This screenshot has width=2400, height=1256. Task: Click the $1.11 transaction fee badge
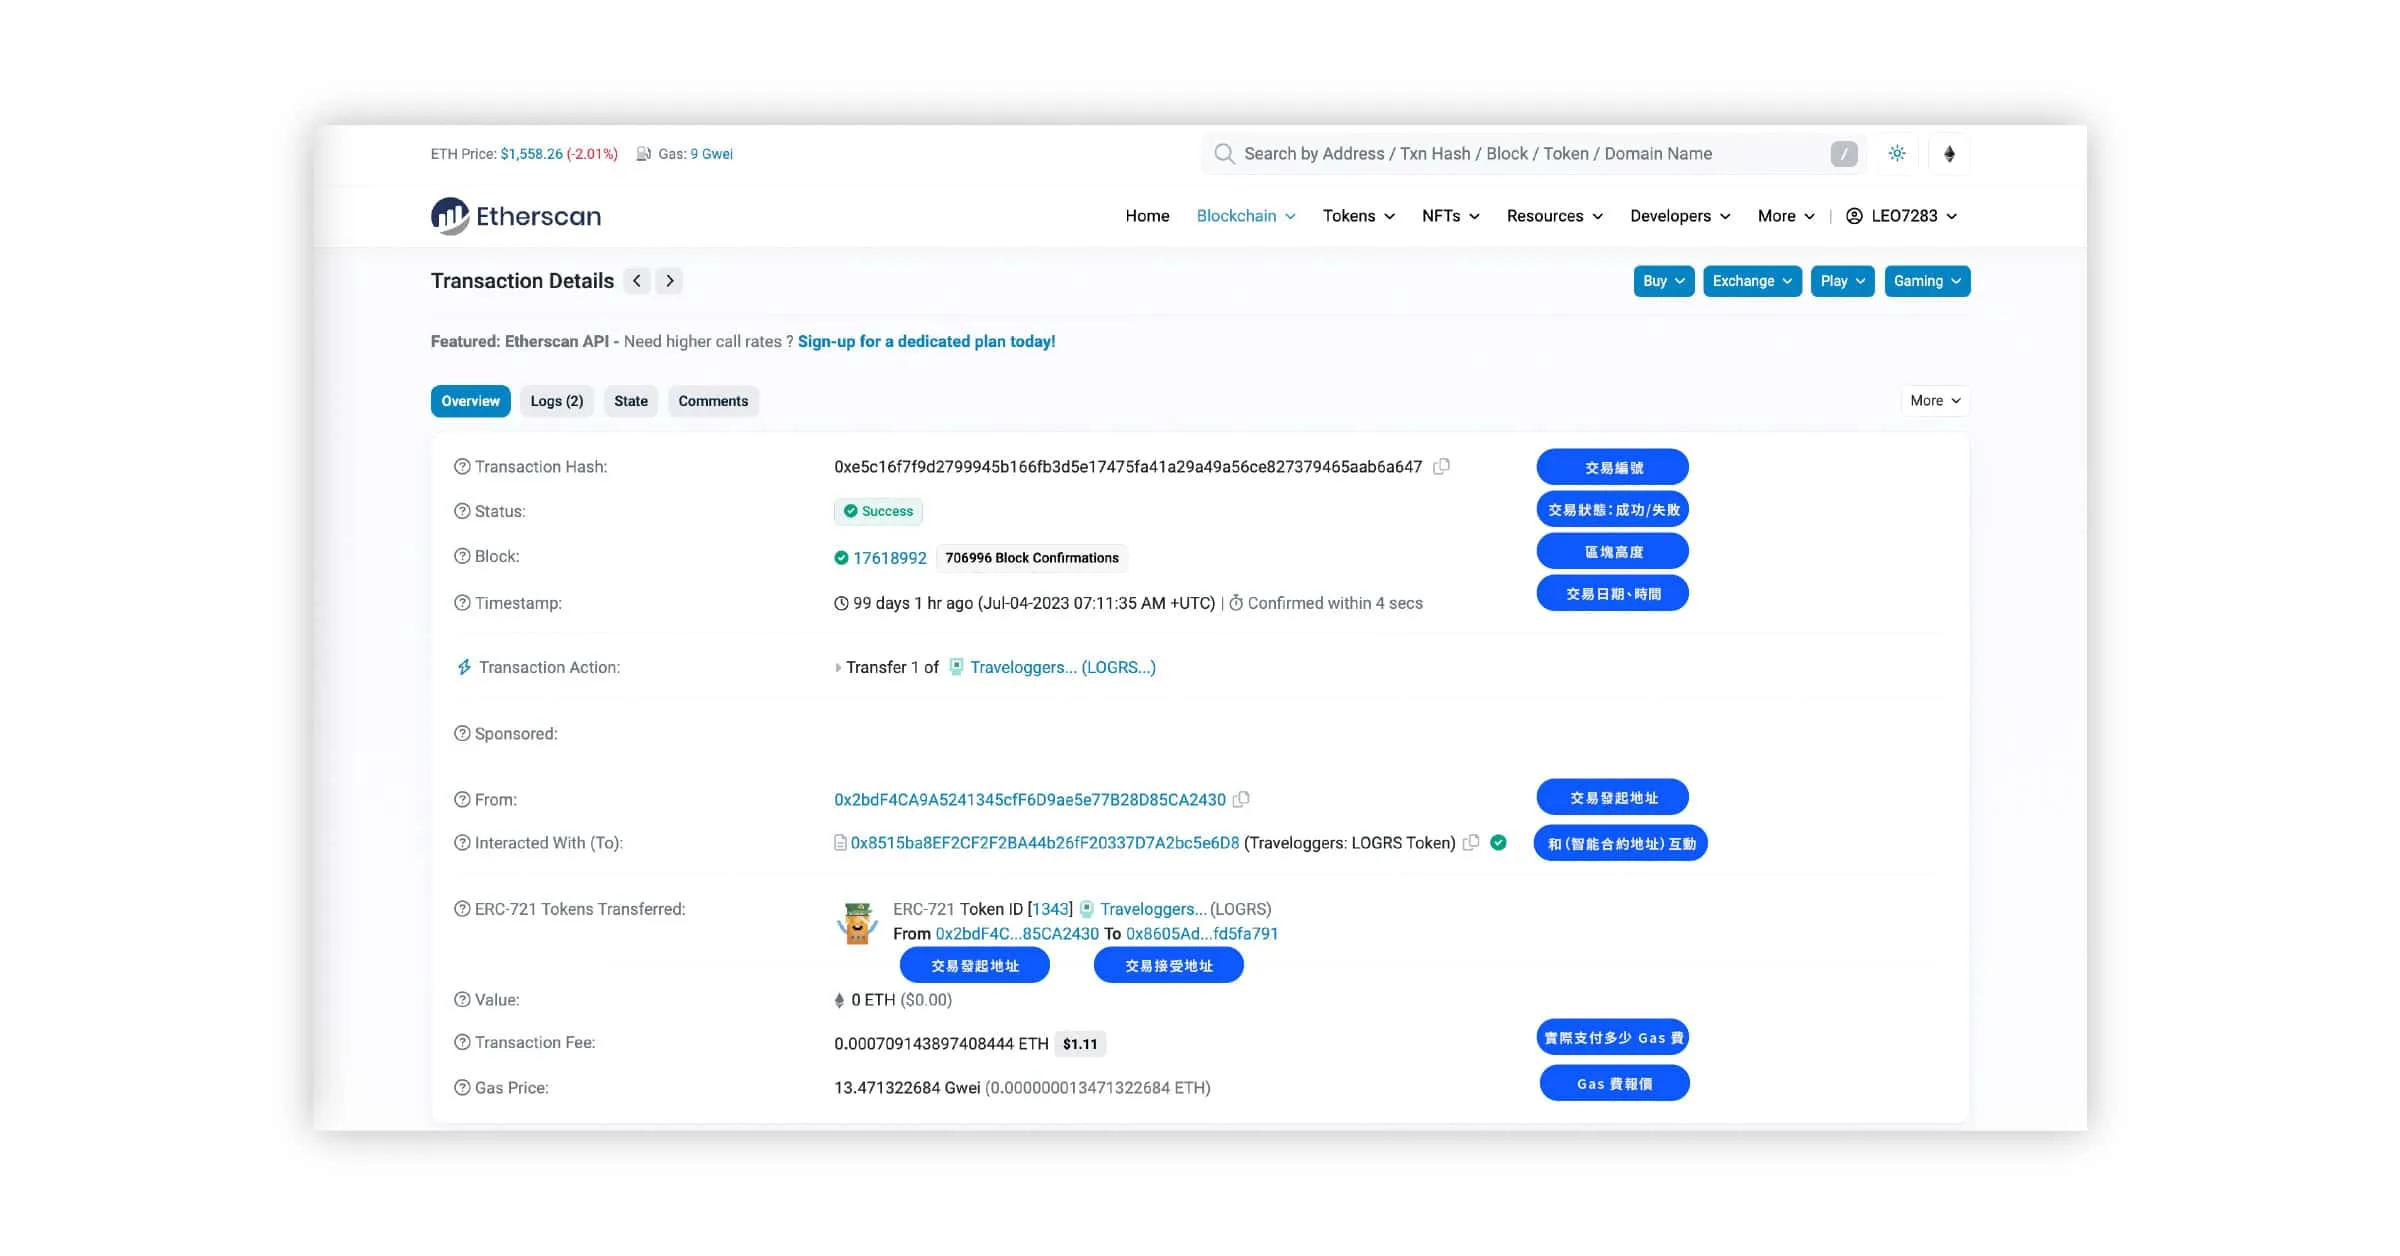tap(1080, 1044)
